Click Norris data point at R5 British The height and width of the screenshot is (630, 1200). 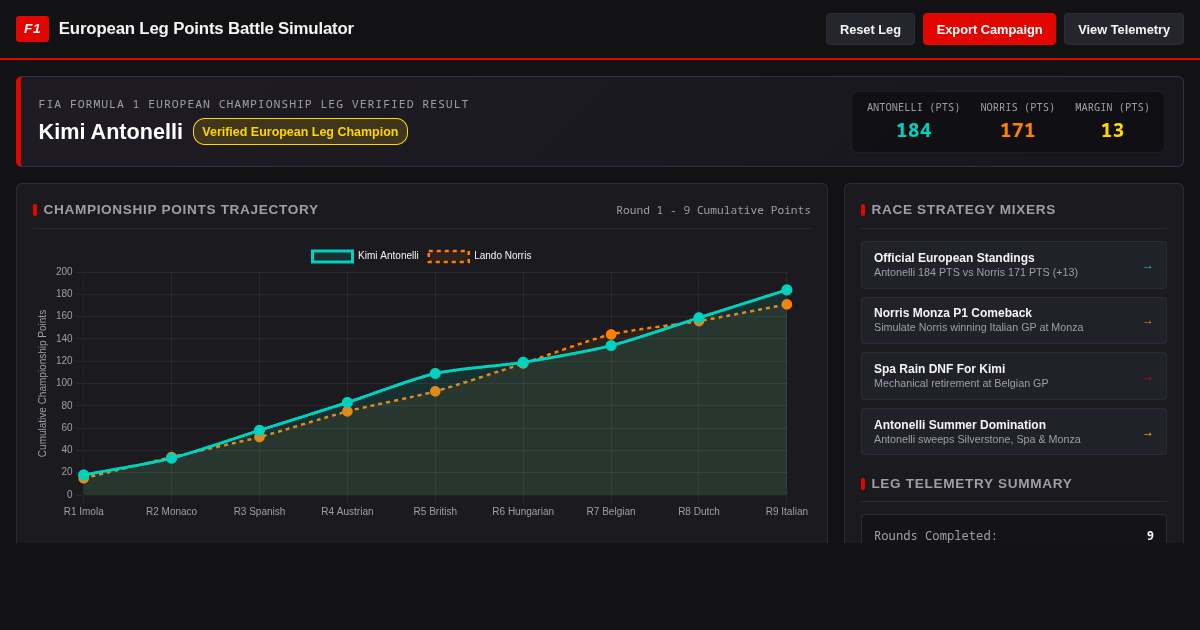click(x=435, y=391)
